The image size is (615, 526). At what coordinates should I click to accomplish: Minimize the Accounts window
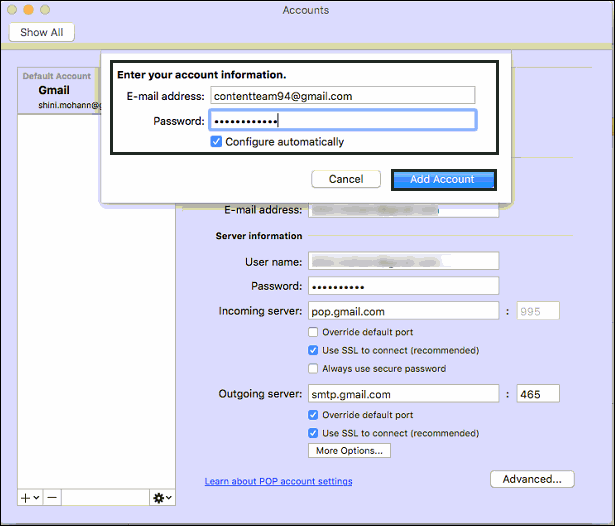coord(28,9)
